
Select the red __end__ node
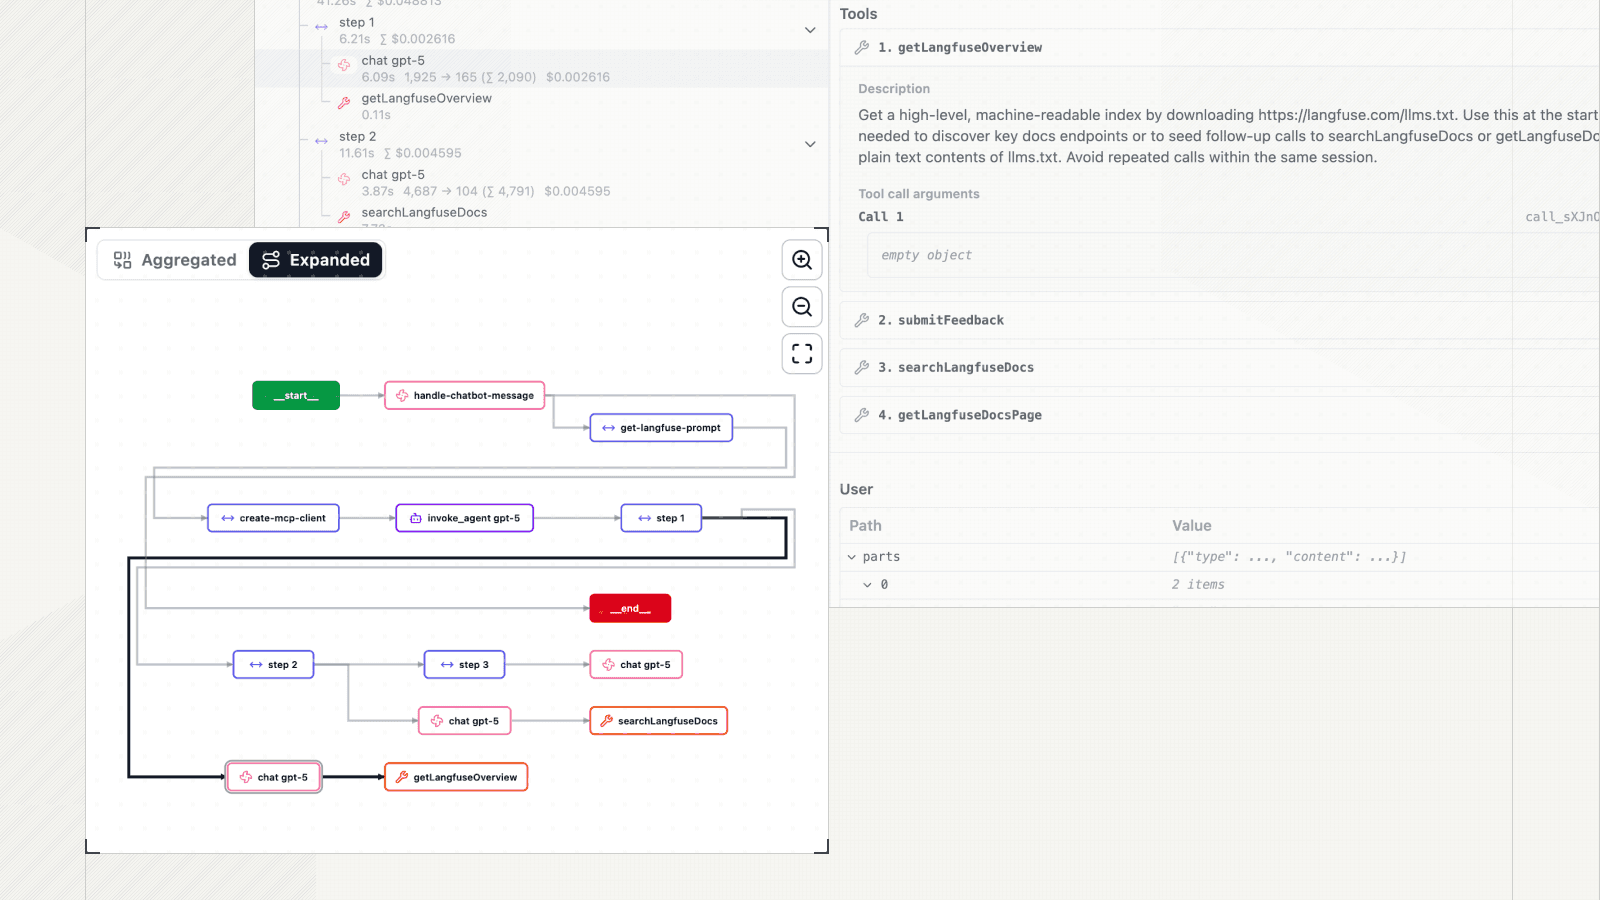(x=630, y=608)
